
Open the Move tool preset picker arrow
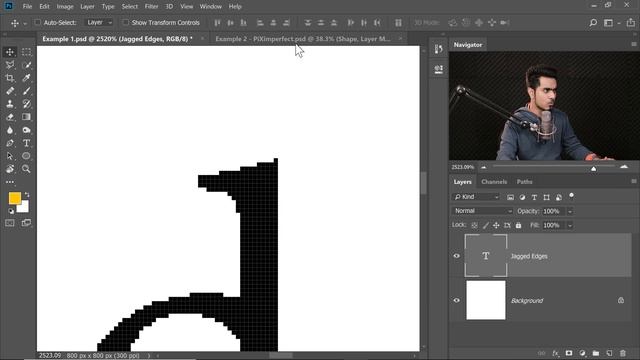[x=25, y=24]
